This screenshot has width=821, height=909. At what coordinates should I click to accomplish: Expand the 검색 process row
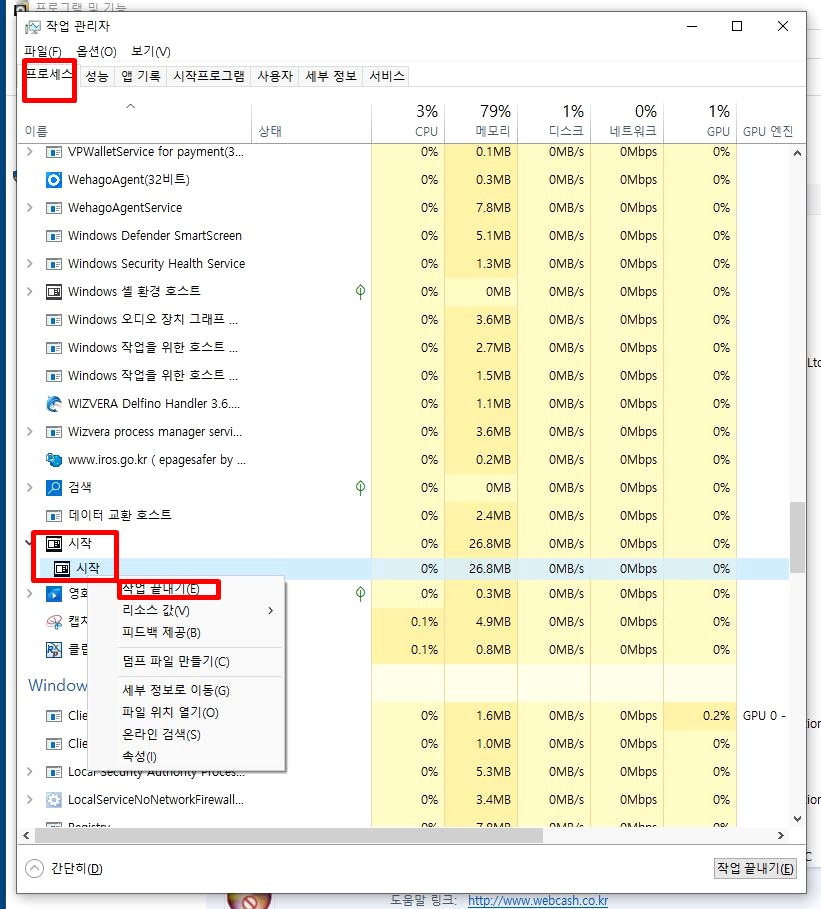pos(30,488)
